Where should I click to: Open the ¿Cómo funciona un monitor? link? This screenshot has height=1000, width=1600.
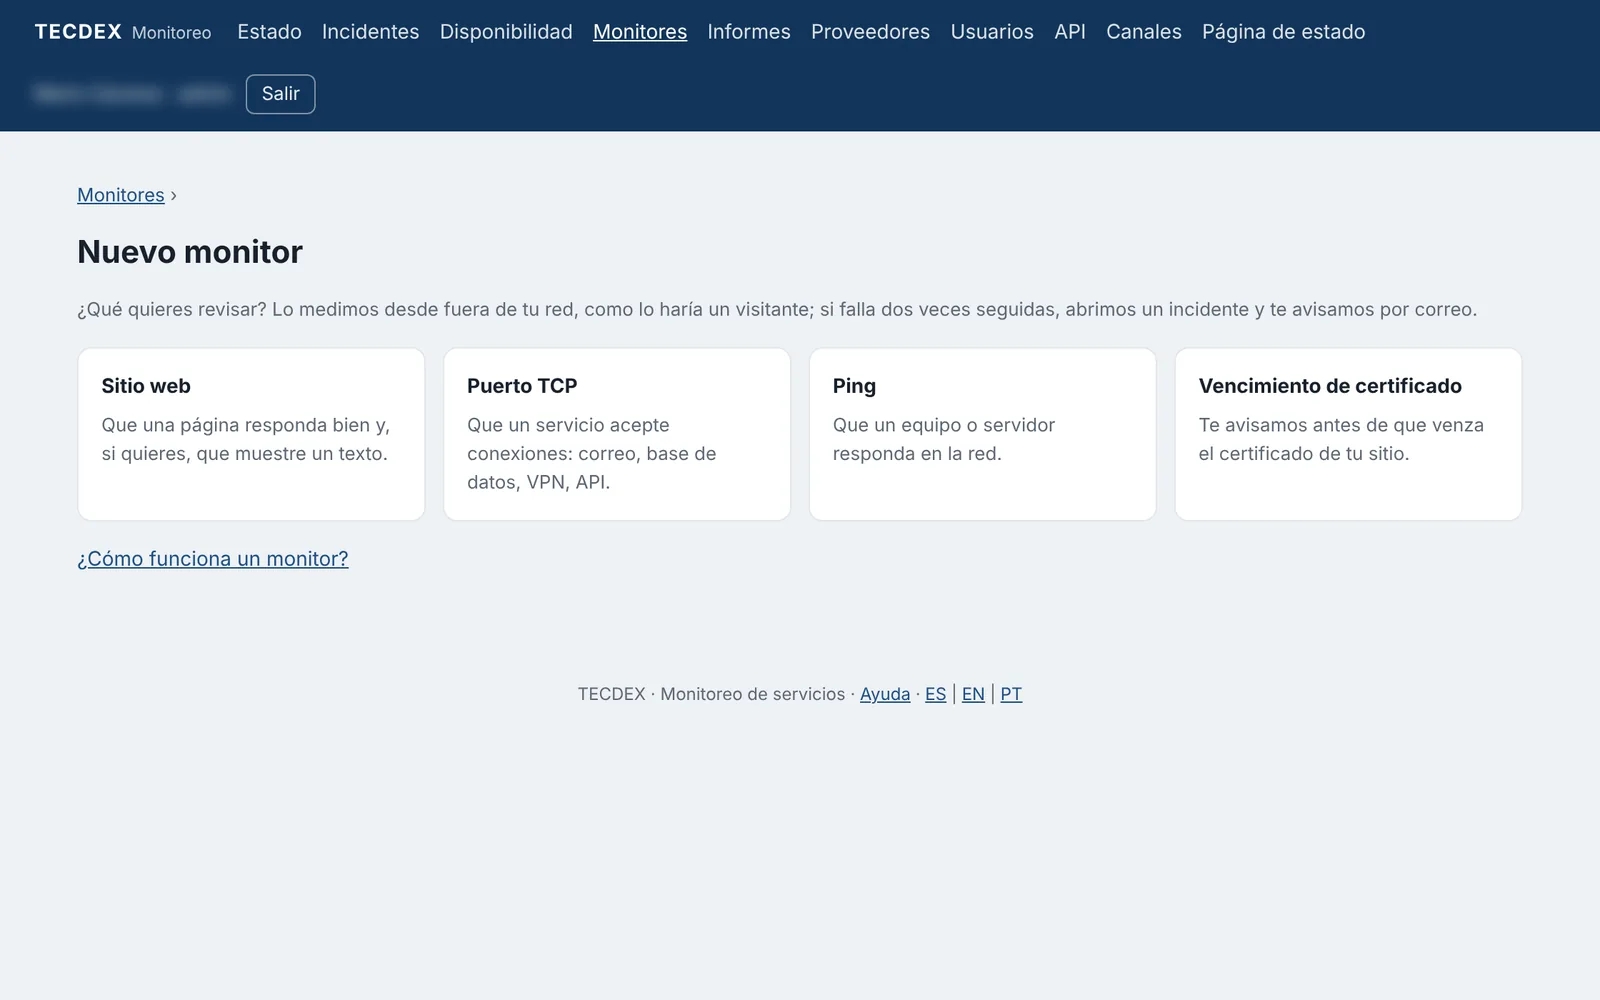pyautogui.click(x=213, y=559)
